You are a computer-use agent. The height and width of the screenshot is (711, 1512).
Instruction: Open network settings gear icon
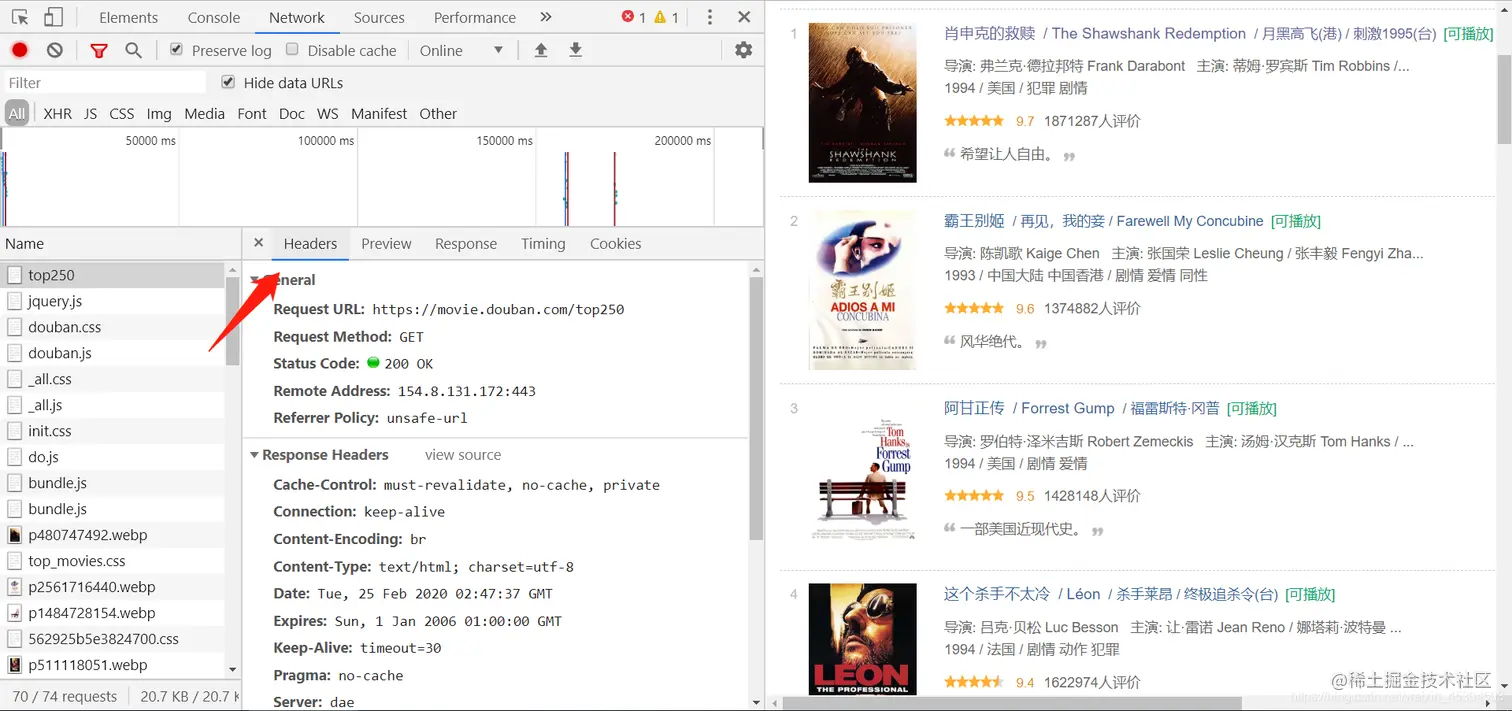743,50
